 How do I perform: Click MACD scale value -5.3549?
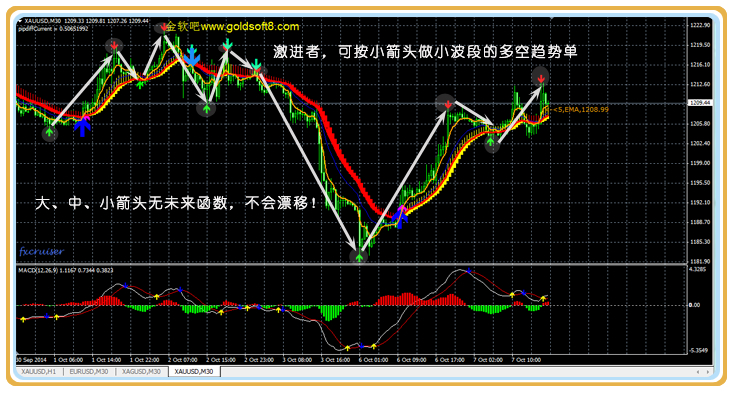pyautogui.click(x=698, y=351)
